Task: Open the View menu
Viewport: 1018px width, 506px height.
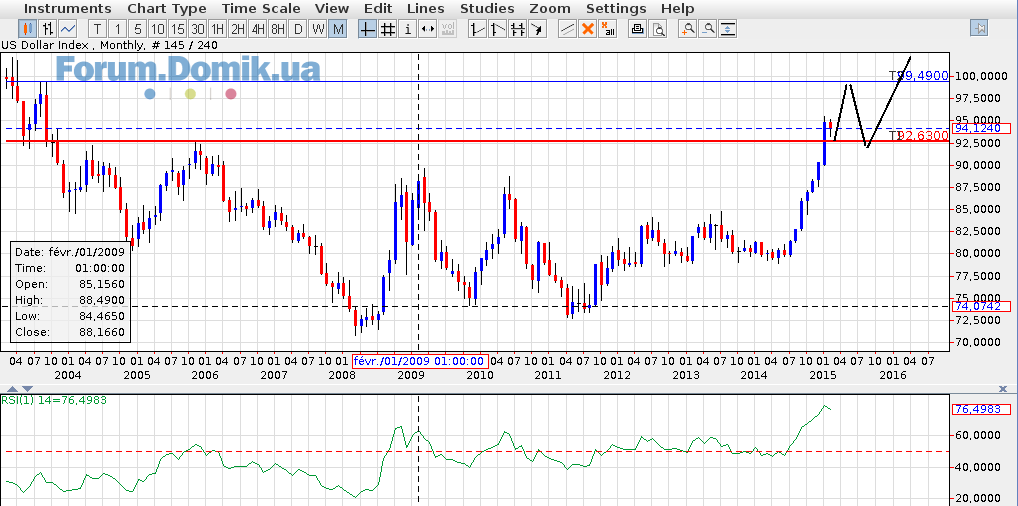Action: pos(332,8)
